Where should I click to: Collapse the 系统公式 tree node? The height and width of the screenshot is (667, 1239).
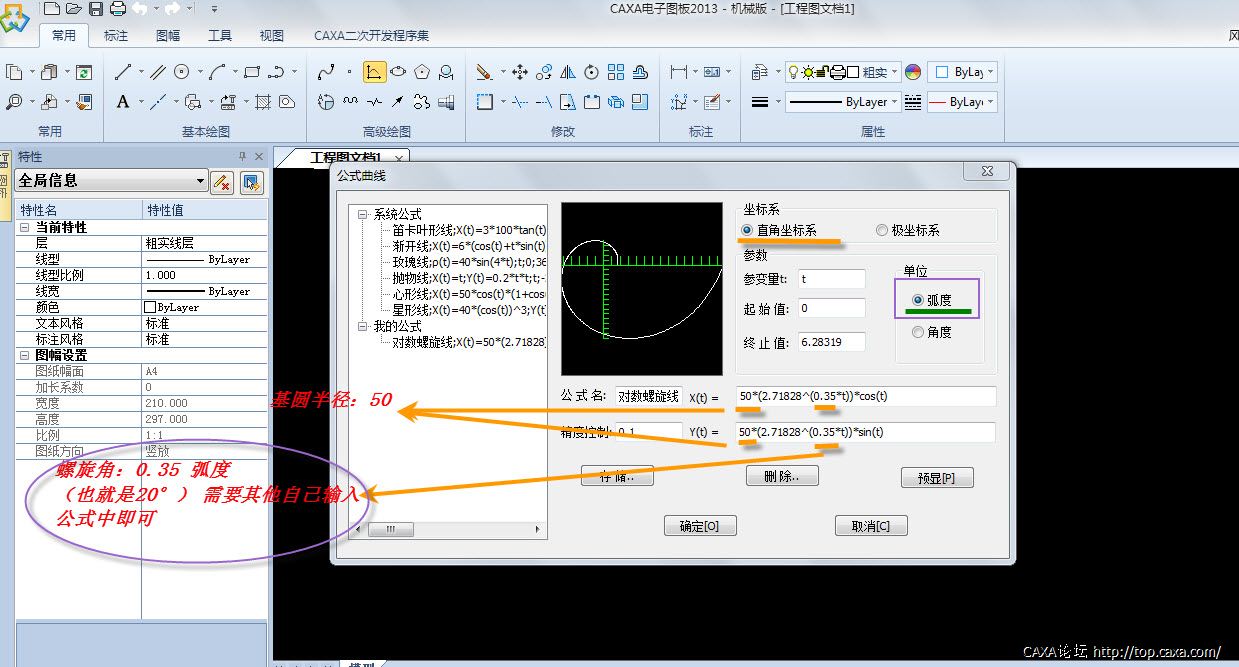pos(363,214)
